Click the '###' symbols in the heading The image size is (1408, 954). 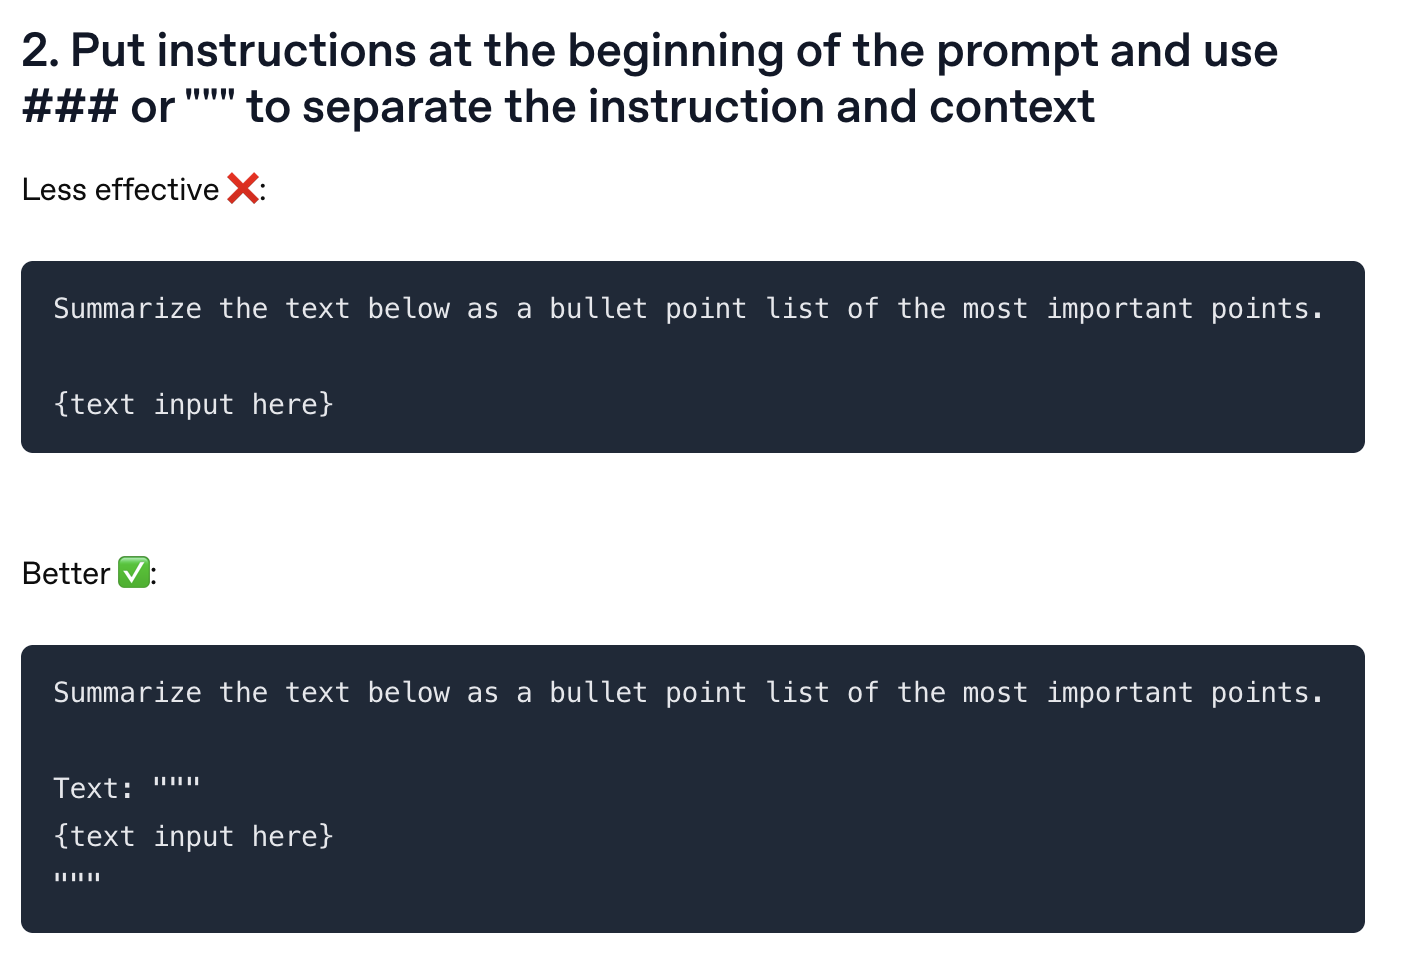coord(69,107)
